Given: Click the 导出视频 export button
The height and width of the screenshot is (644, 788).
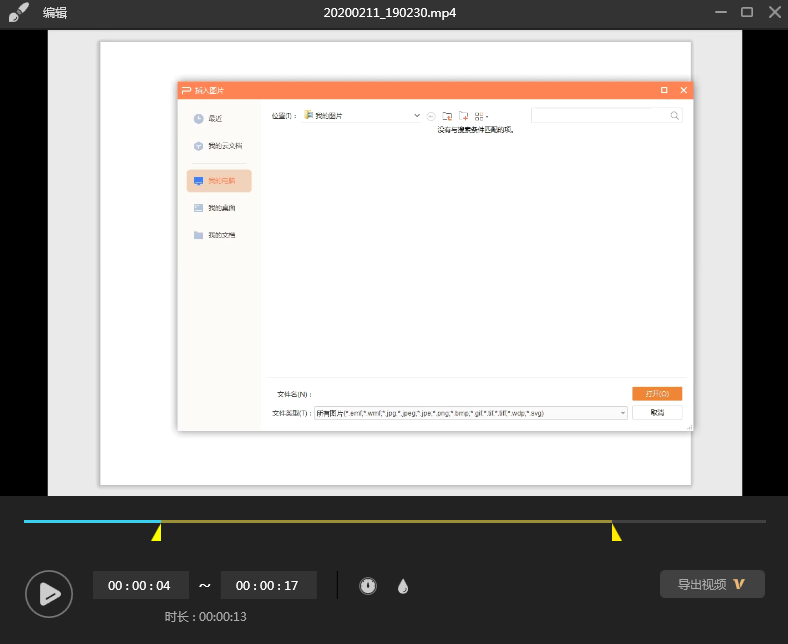Looking at the screenshot, I should click(x=712, y=584).
